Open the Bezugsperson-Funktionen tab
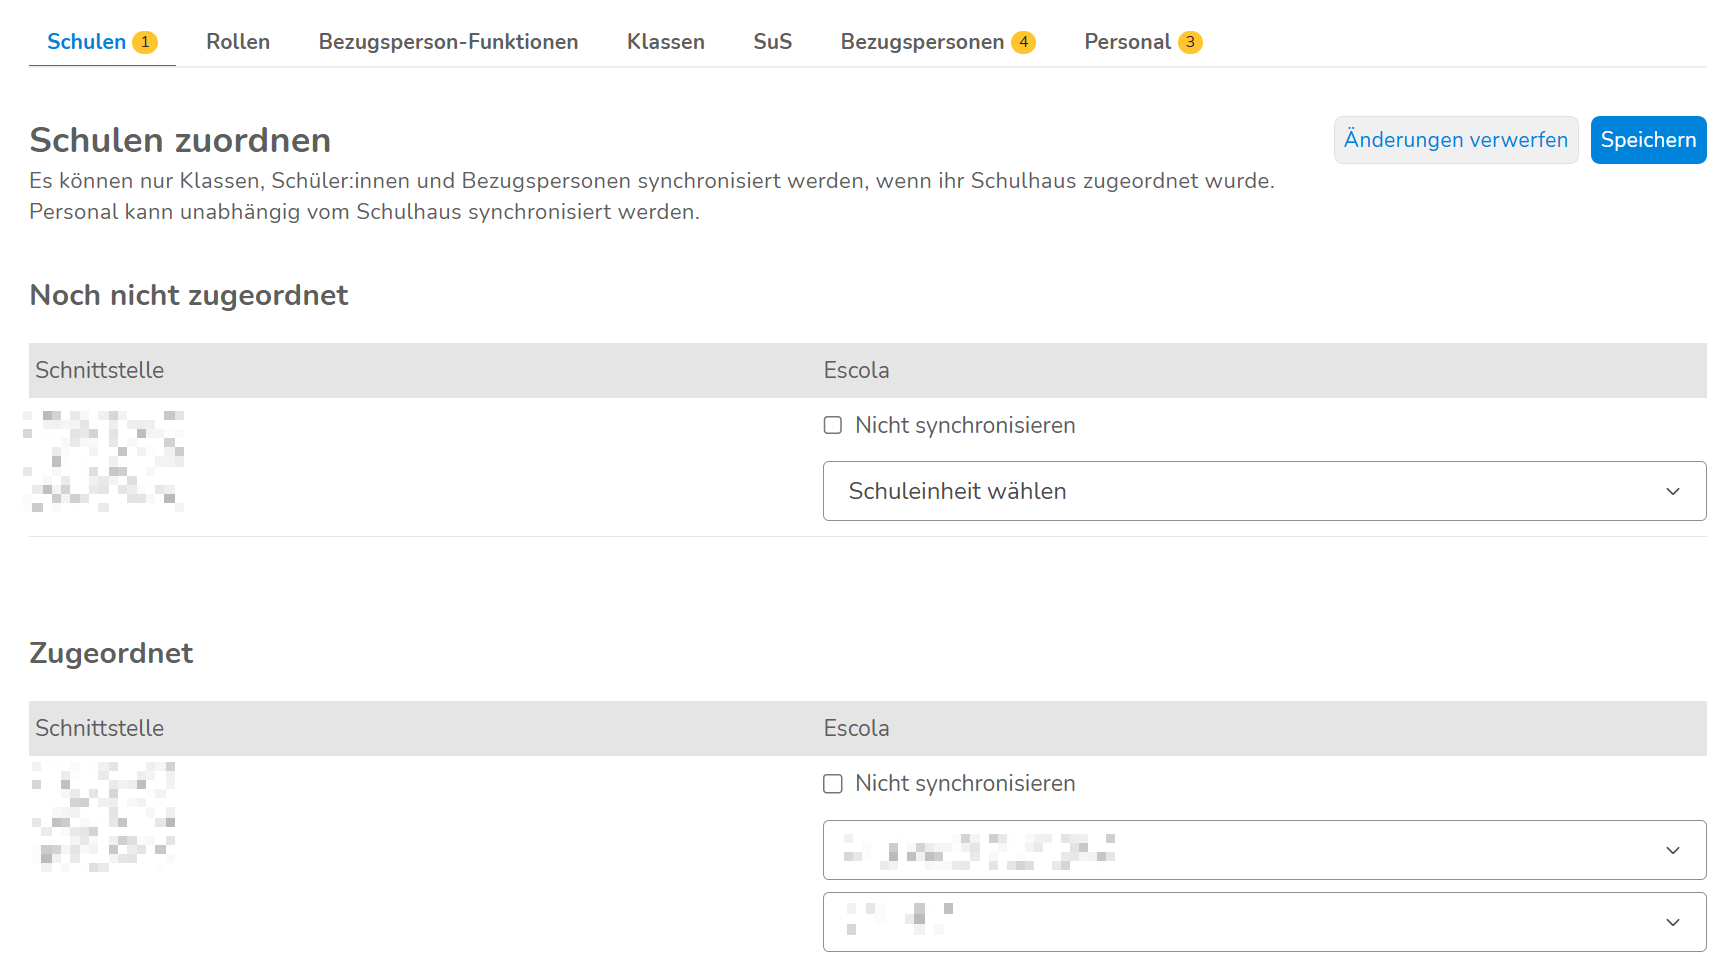Image resolution: width=1720 pixels, height=954 pixels. point(448,42)
